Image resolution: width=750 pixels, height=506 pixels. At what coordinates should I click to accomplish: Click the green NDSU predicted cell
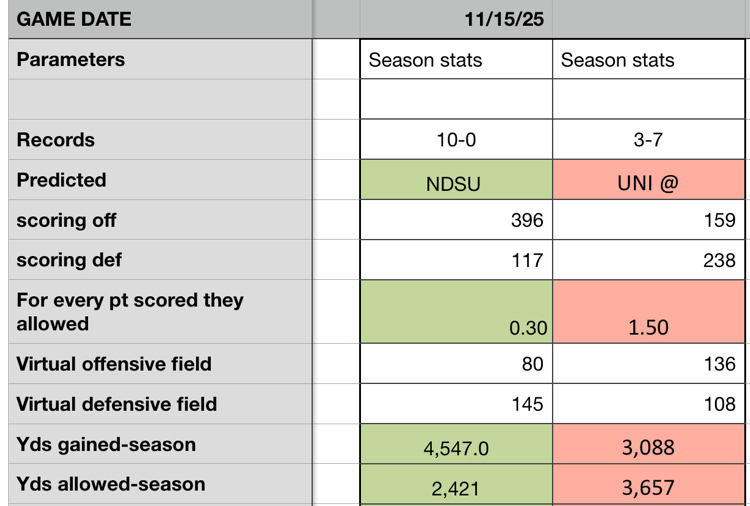click(x=456, y=180)
